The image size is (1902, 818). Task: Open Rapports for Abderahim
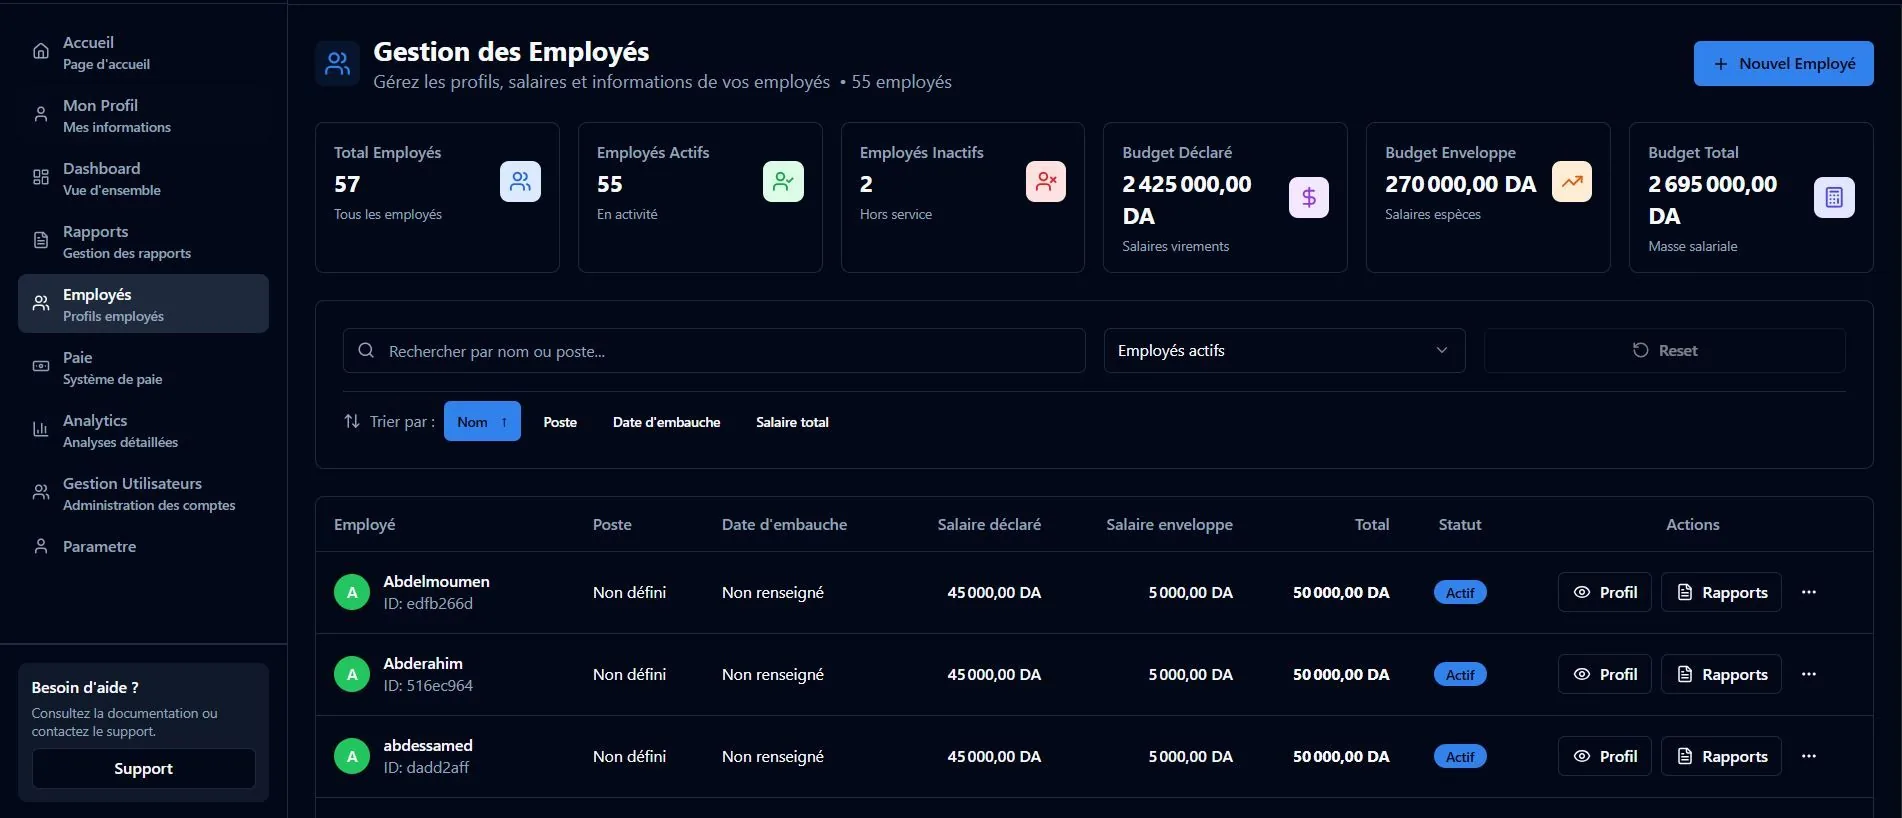tap(1721, 675)
